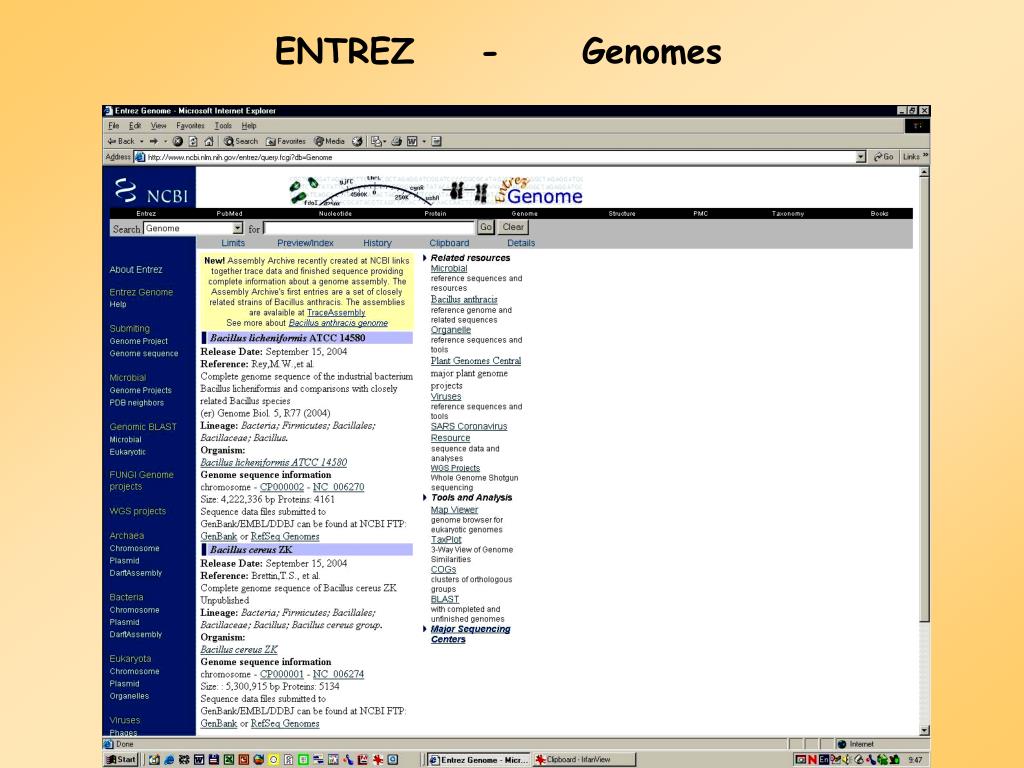Go to the Home page icon

click(209, 141)
